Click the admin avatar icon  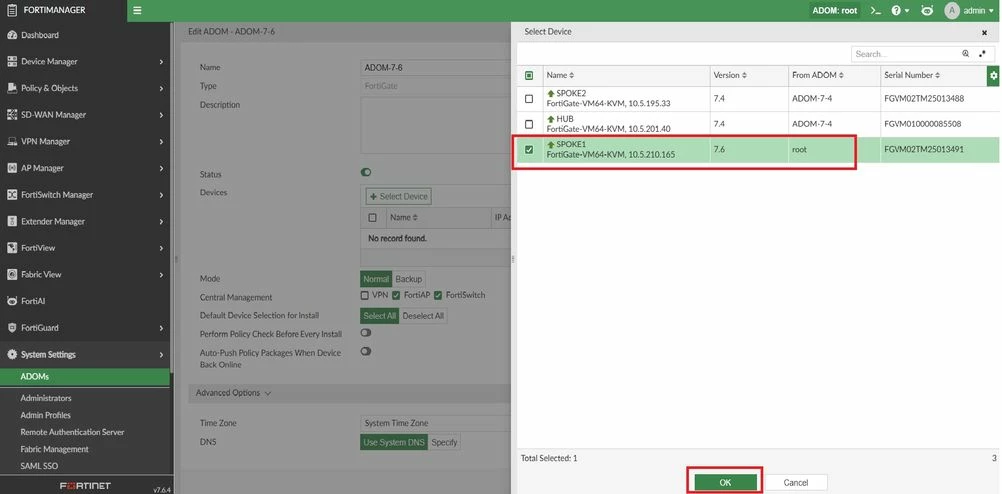click(x=952, y=11)
